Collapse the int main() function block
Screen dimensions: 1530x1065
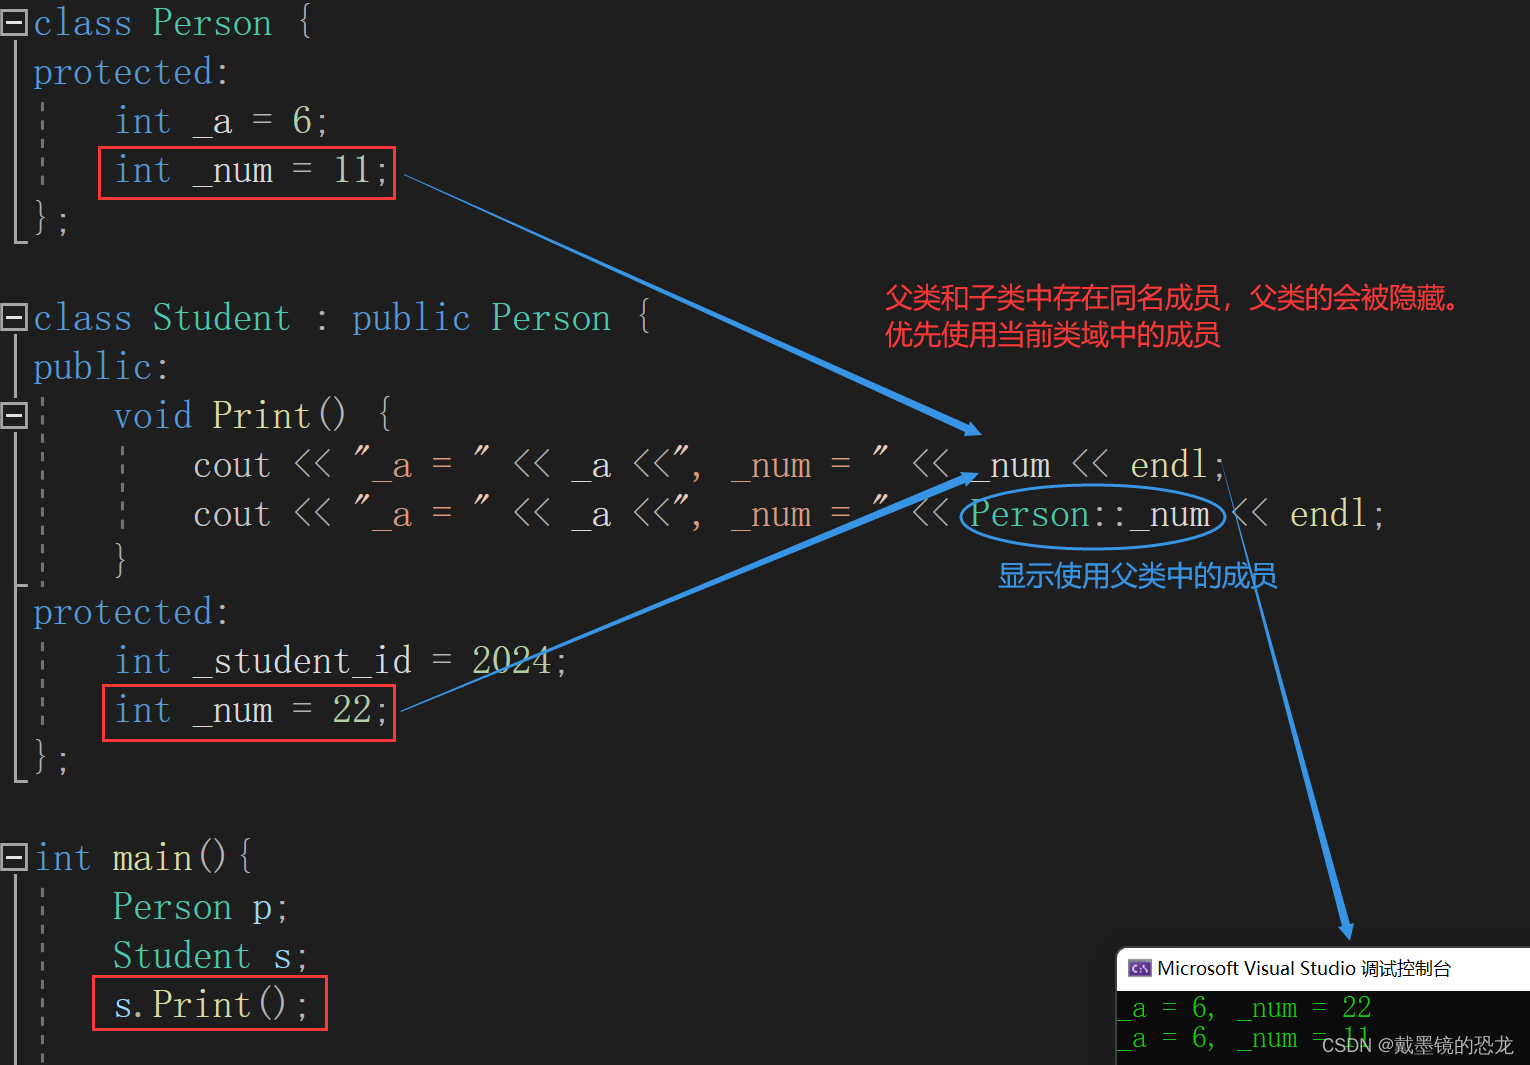tap(14, 857)
